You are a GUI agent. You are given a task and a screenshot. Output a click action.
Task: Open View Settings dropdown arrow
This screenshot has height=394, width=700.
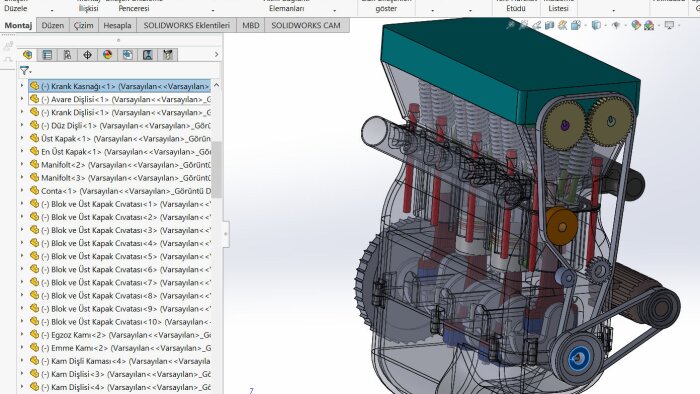679,25
